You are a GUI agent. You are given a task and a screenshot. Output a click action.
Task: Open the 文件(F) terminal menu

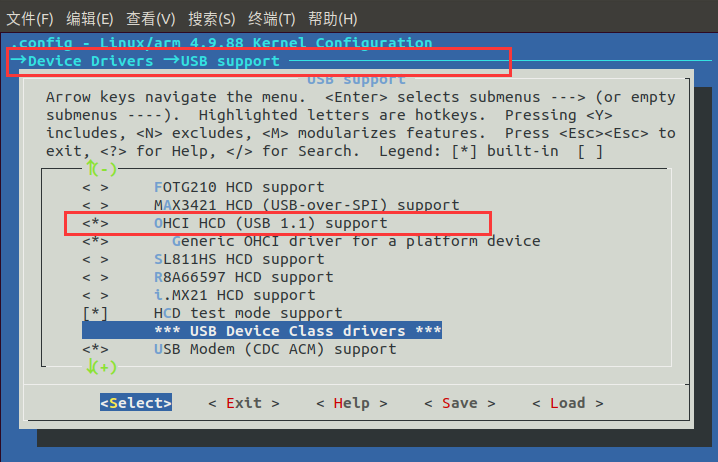click(30, 19)
